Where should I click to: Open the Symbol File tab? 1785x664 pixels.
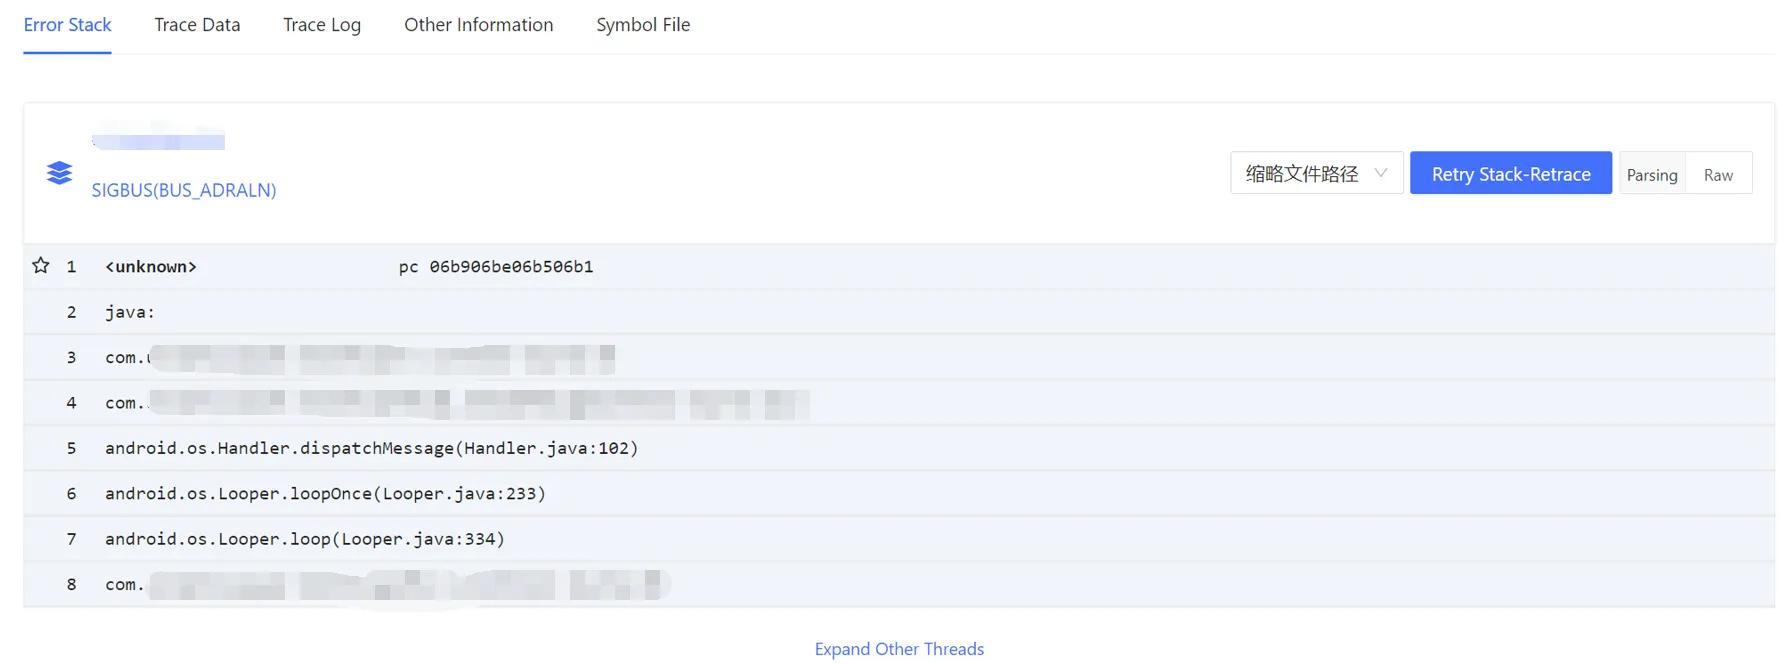click(x=643, y=25)
